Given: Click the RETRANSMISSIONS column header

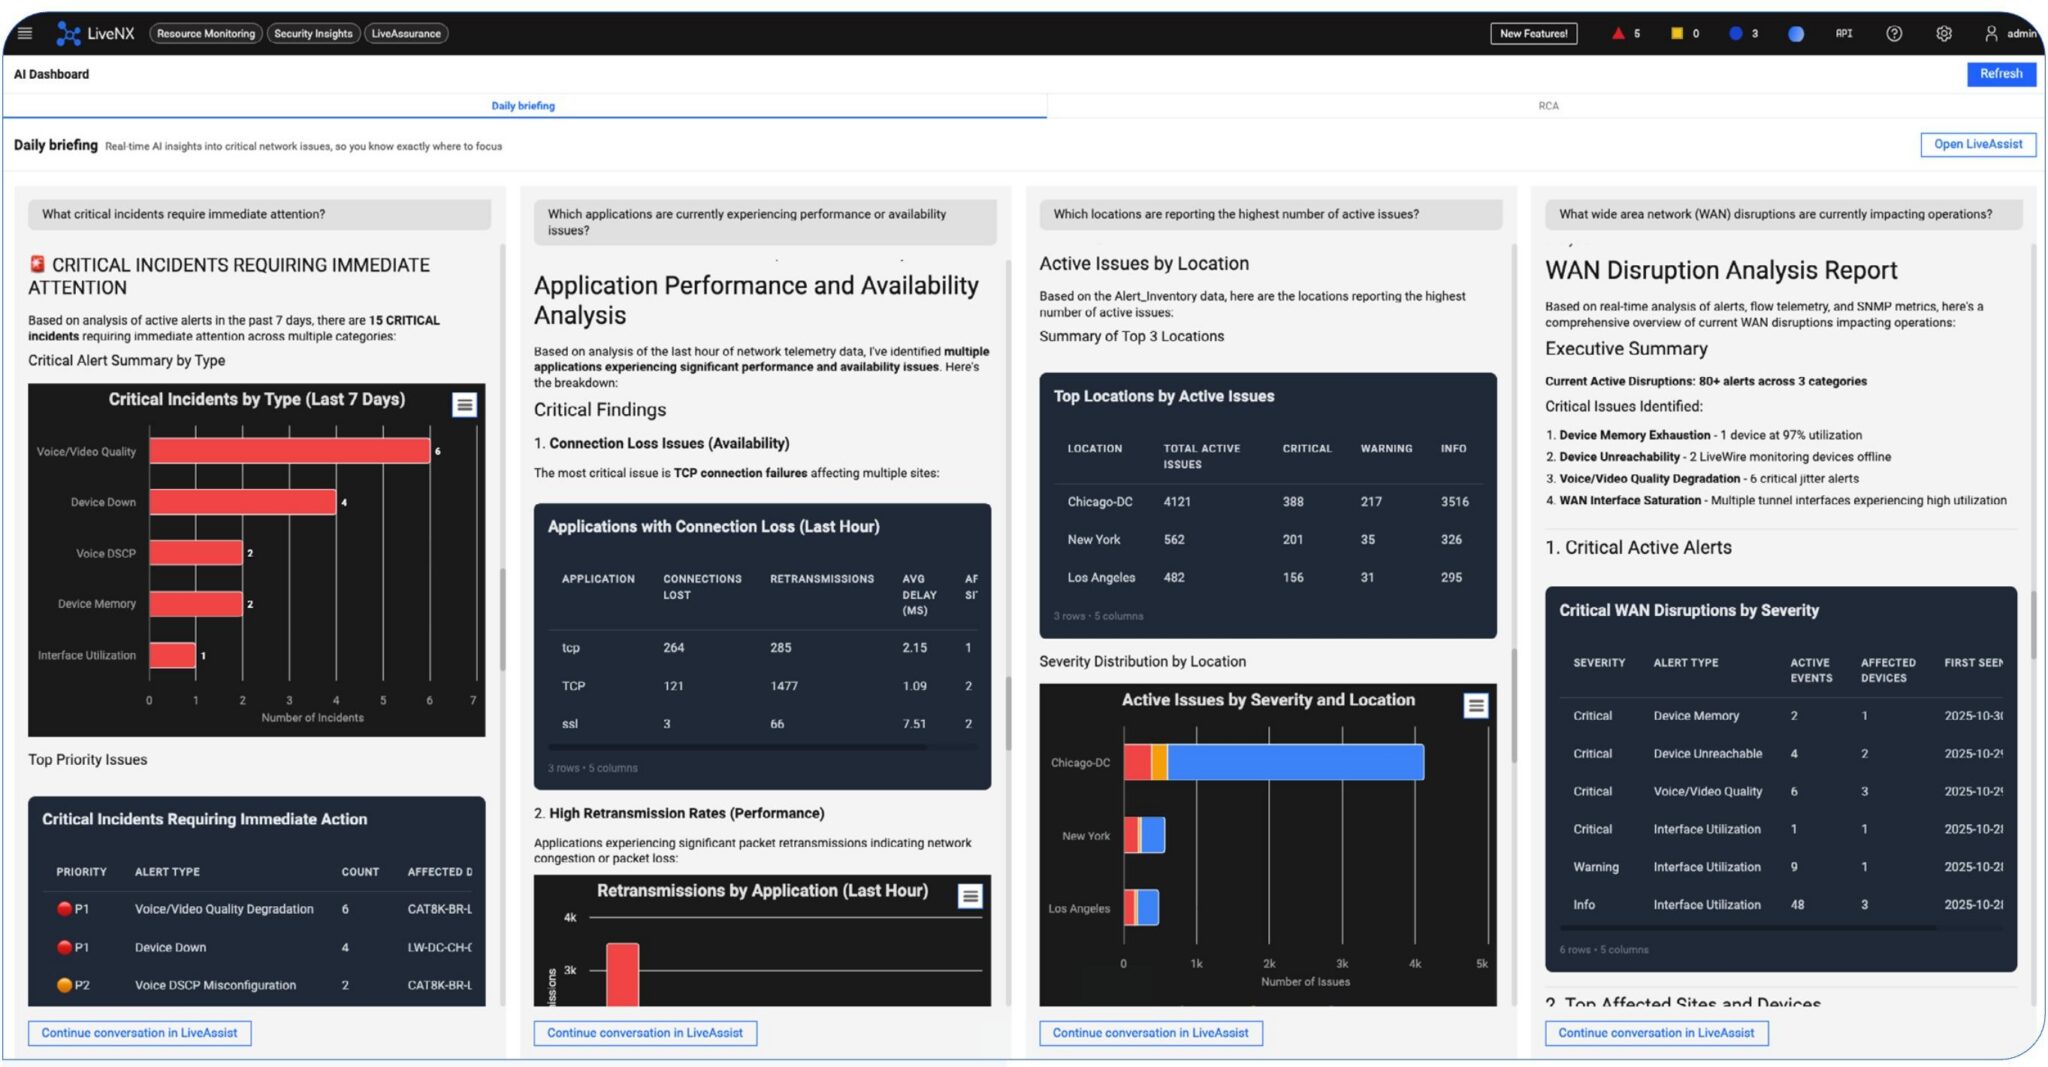Looking at the screenshot, I should click(x=821, y=579).
